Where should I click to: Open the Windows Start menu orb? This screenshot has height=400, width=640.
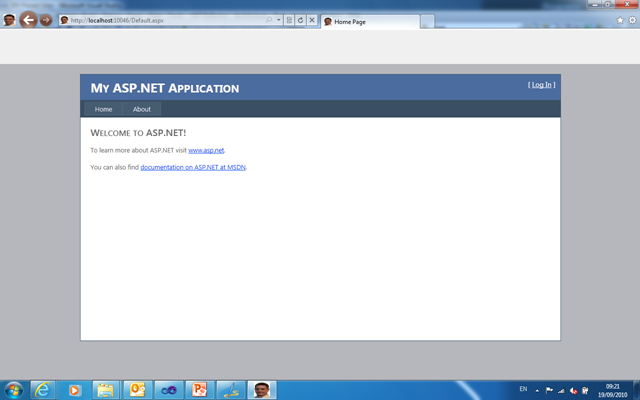(x=13, y=390)
